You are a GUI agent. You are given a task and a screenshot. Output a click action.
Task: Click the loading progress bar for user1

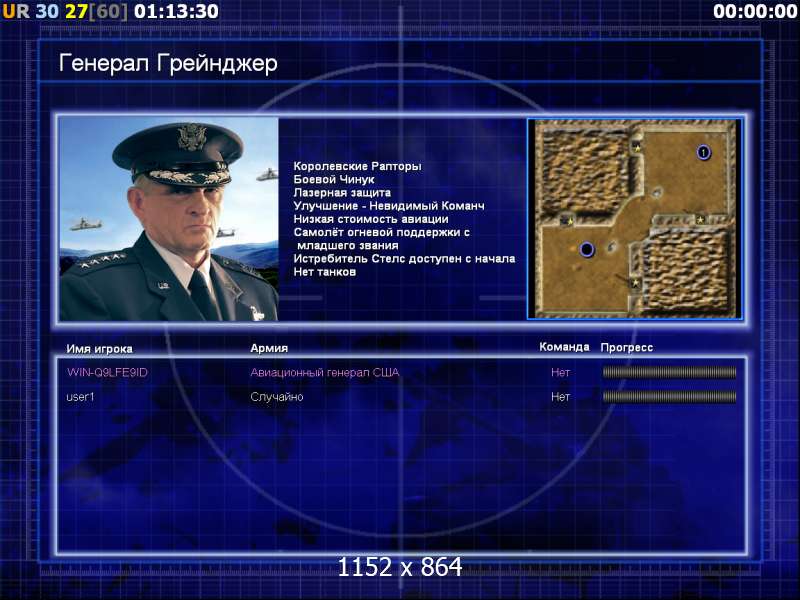[x=669, y=396]
